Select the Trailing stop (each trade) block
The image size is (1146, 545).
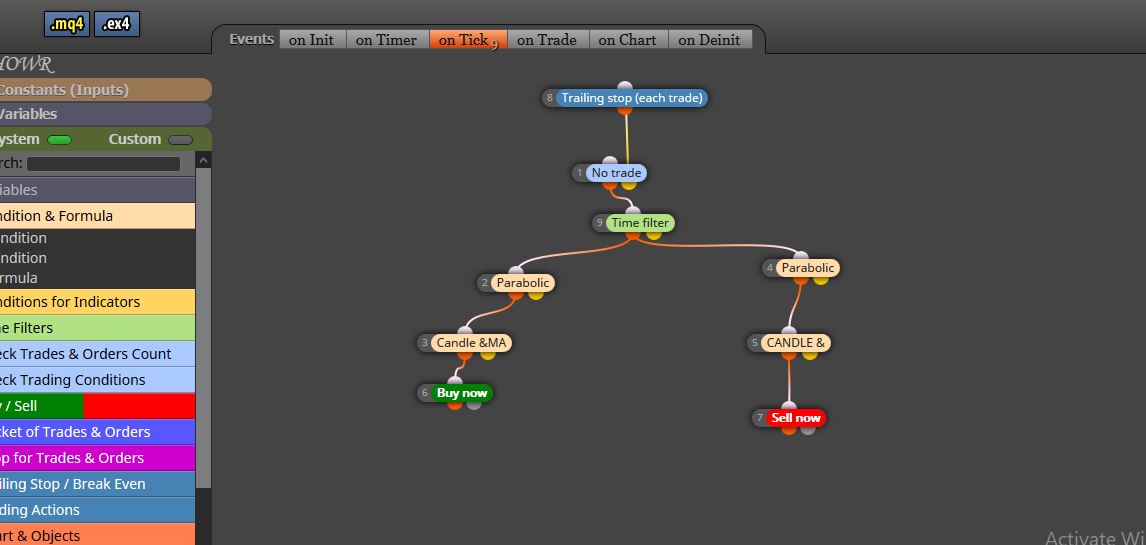(631, 97)
